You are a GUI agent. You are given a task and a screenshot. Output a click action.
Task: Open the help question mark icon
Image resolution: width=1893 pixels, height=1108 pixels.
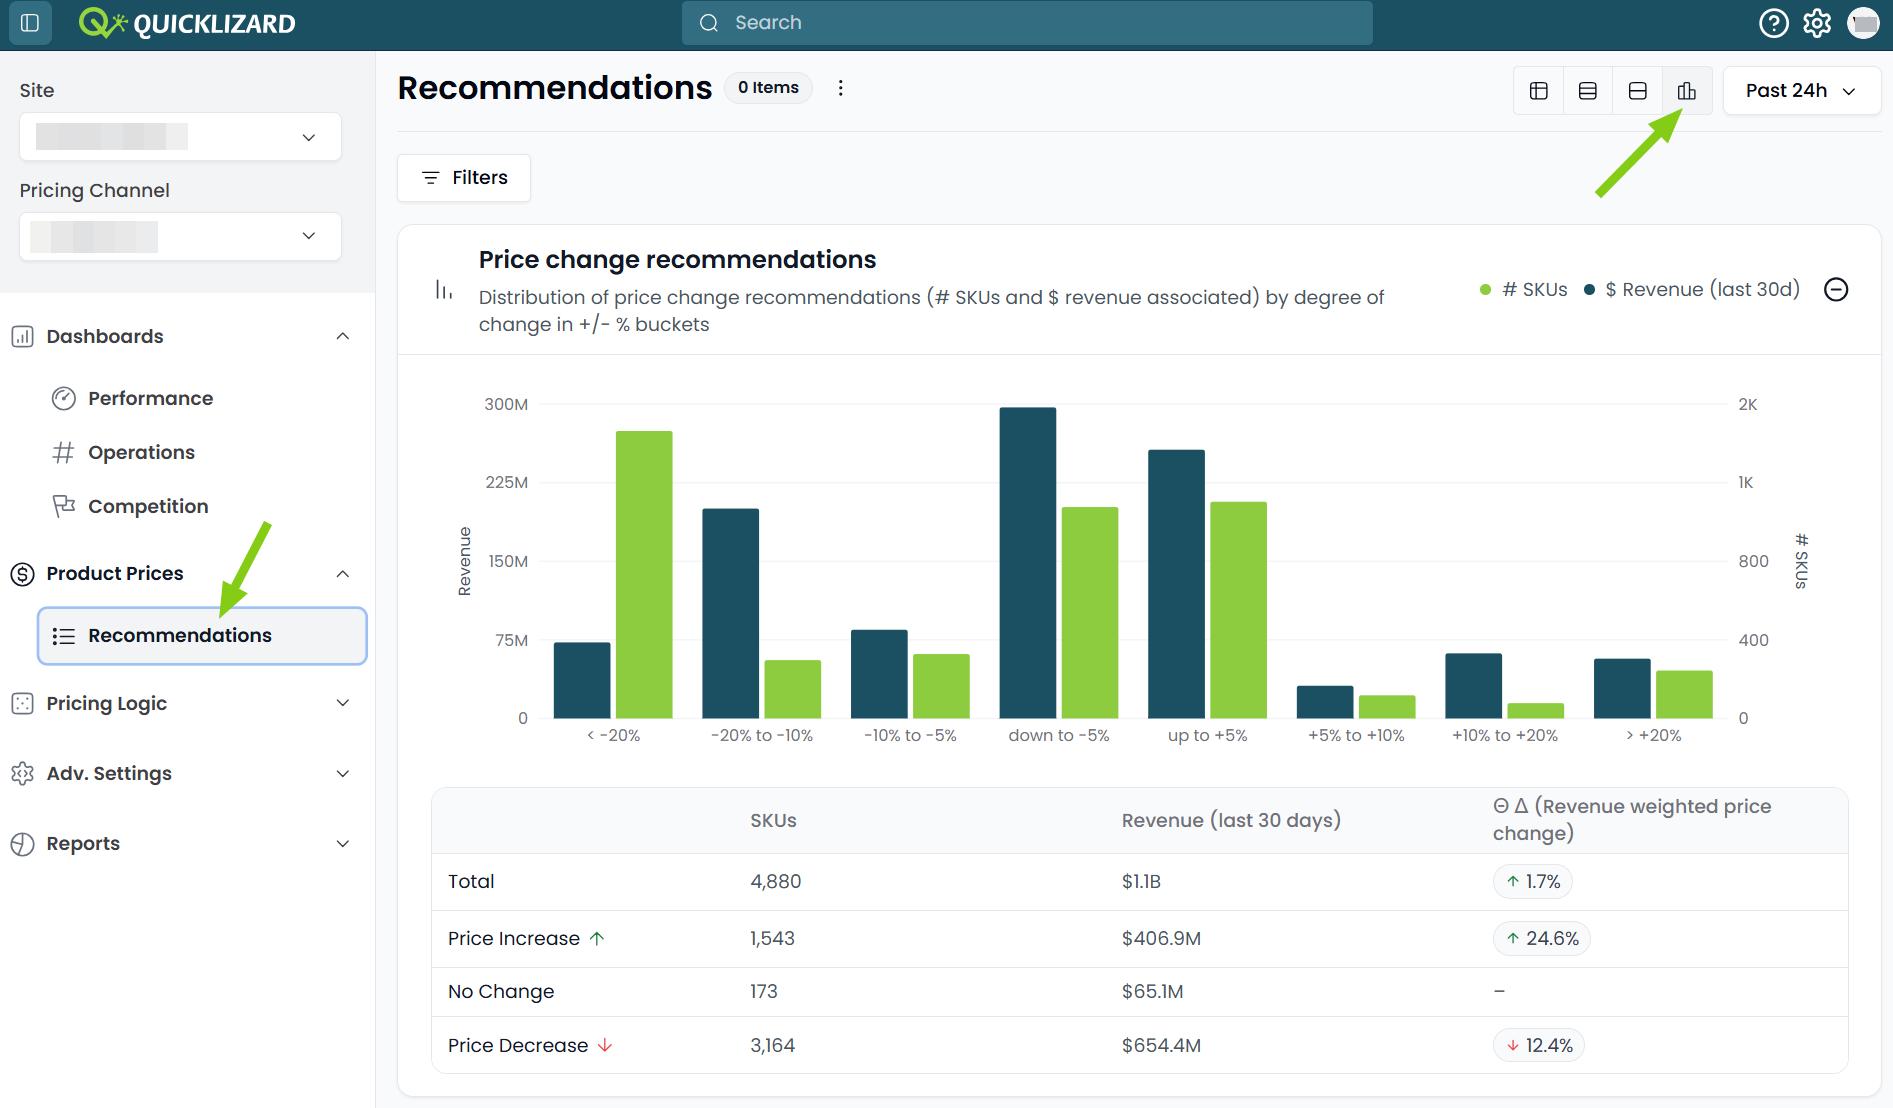point(1773,23)
